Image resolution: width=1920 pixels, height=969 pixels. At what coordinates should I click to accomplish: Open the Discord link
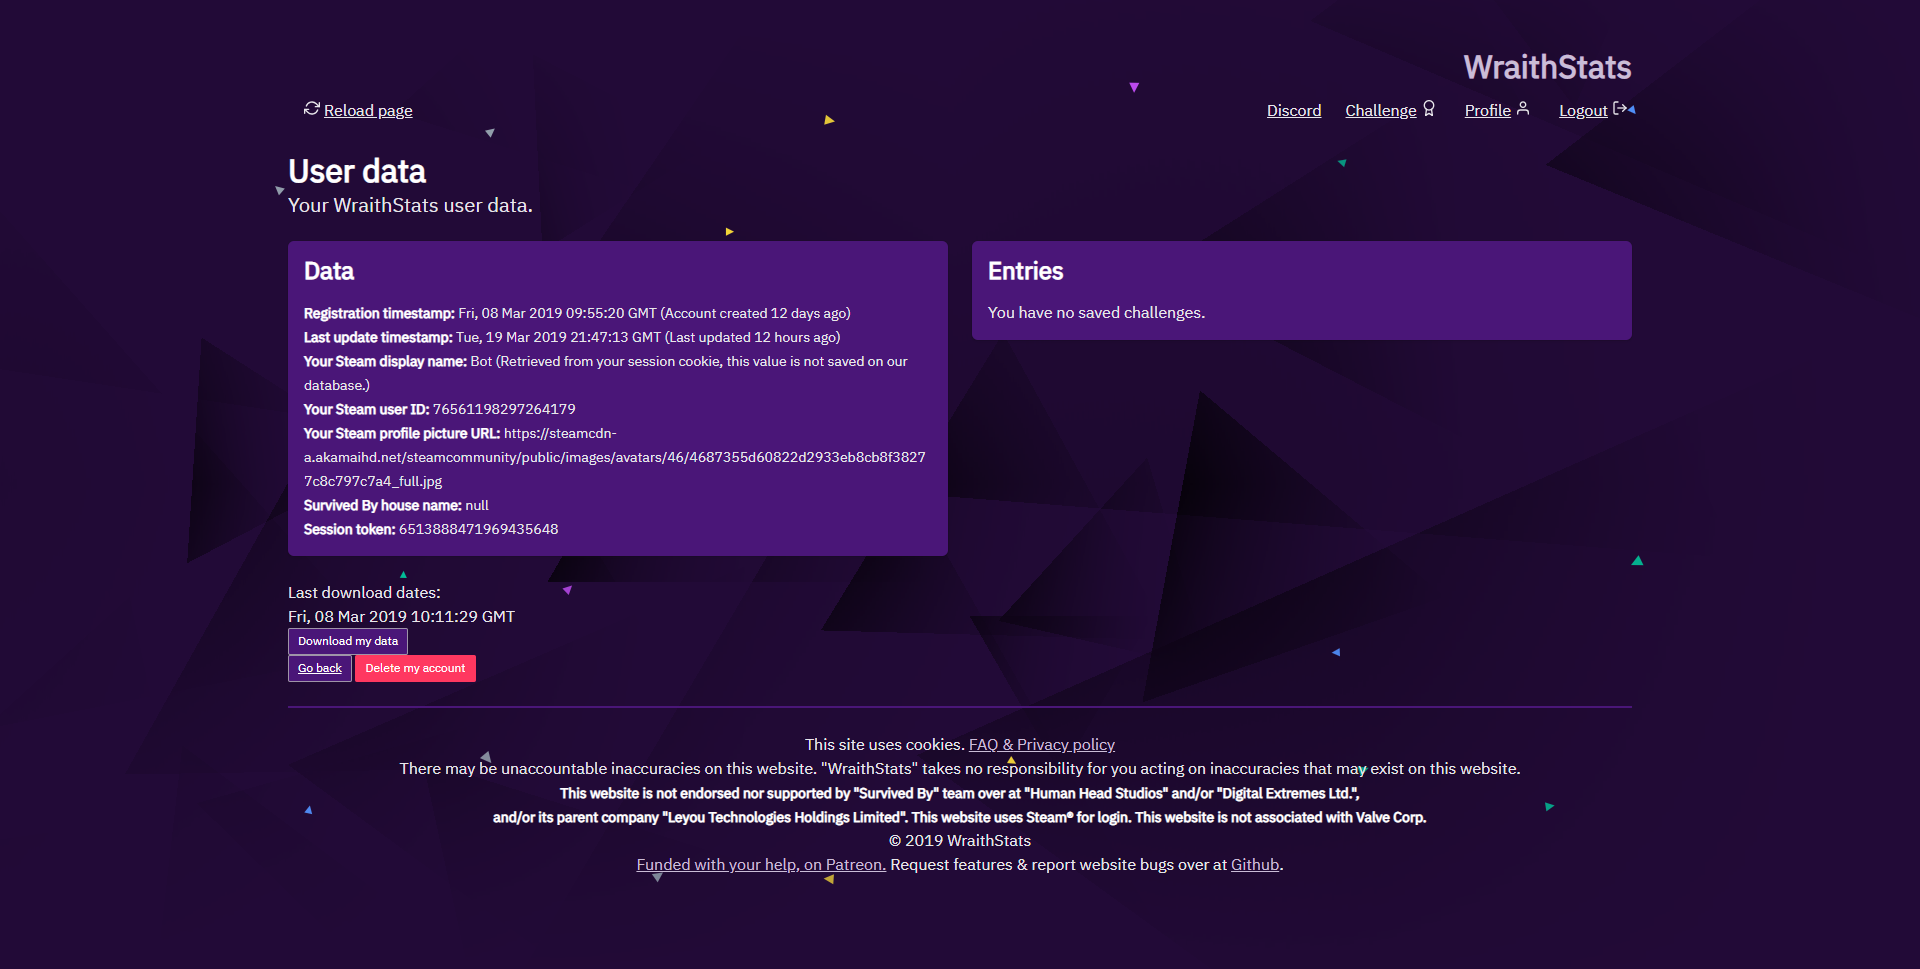pos(1294,110)
